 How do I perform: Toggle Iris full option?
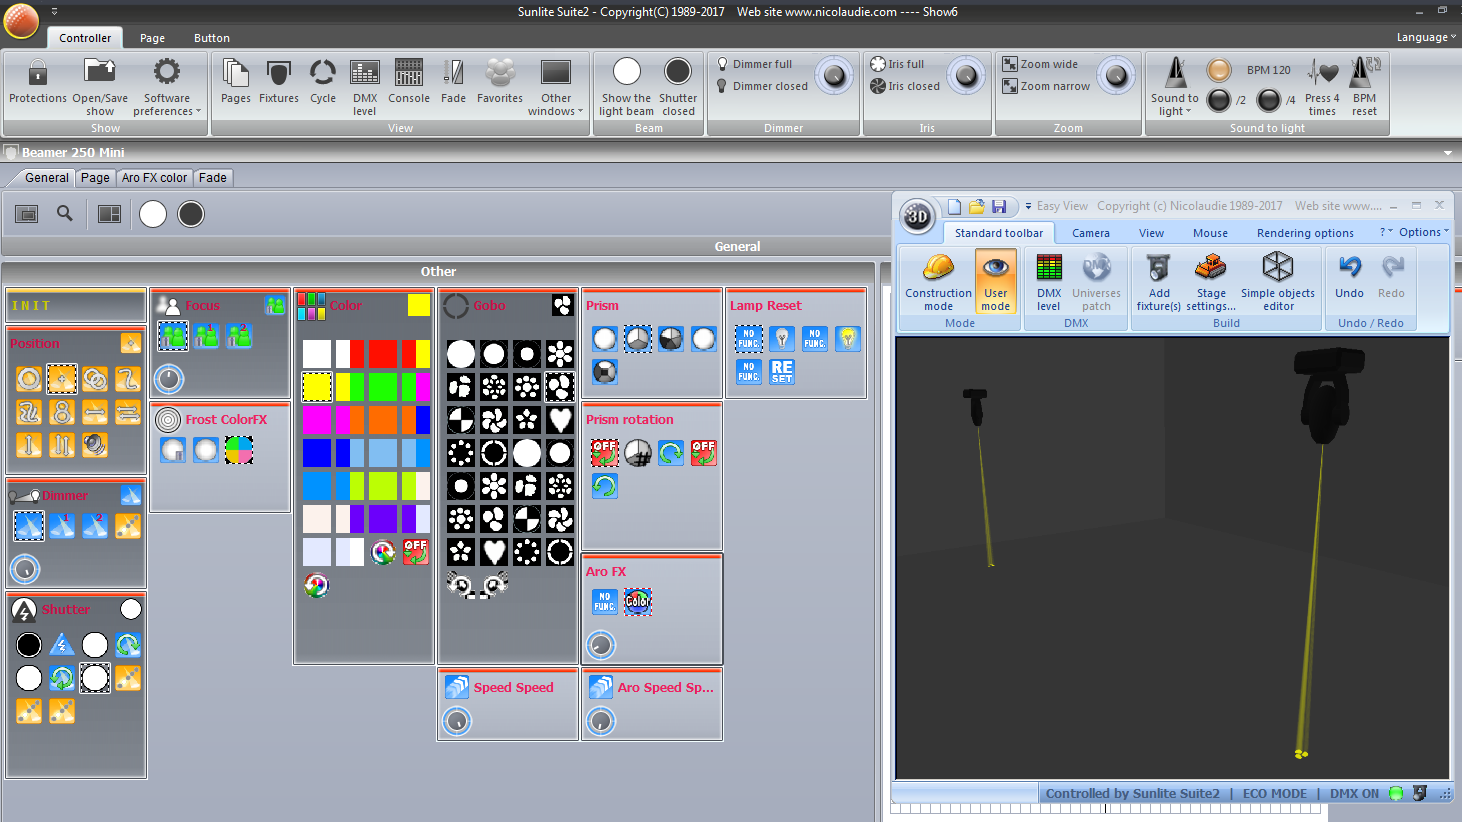pos(898,64)
